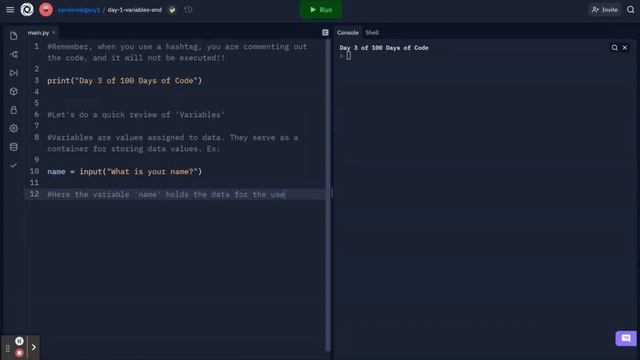640x360 pixels.
Task: Click the '#Here the variable name holds' comment
Action: tap(166, 195)
